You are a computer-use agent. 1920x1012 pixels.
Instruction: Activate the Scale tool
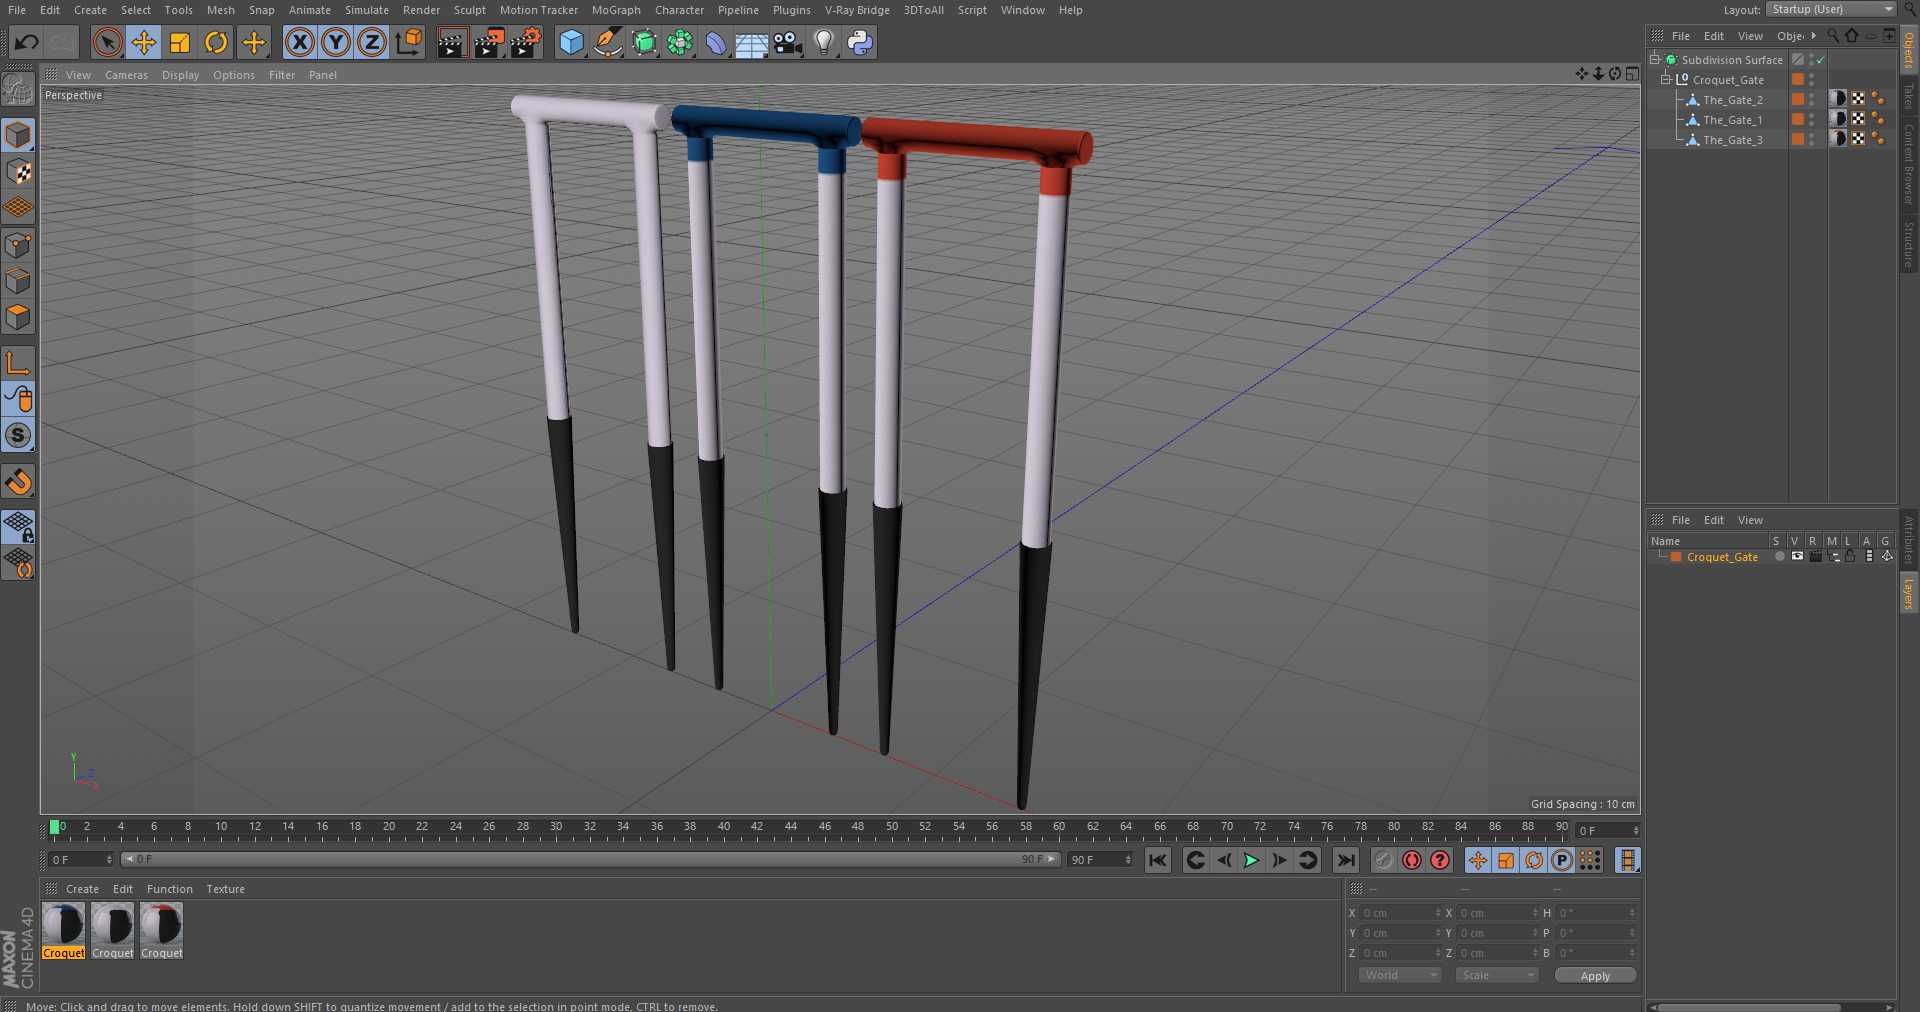(x=180, y=42)
